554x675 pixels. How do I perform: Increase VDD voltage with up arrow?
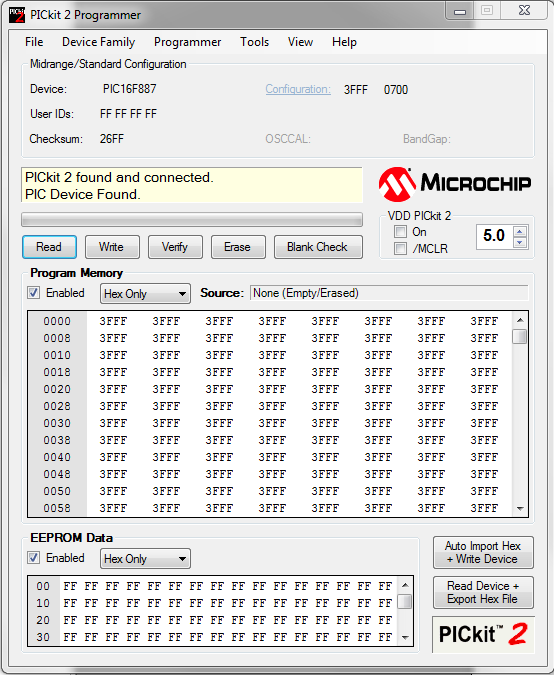(520, 232)
